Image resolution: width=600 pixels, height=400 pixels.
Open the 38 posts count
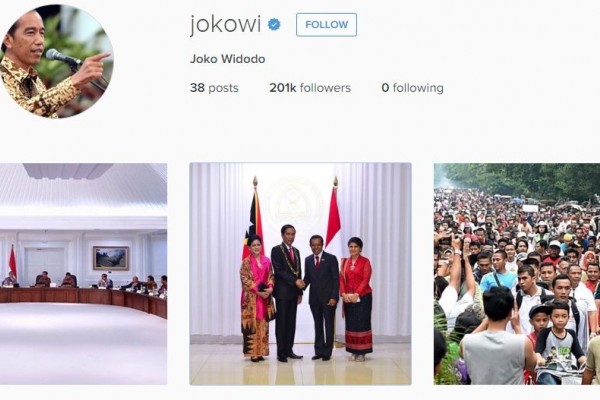pos(214,88)
